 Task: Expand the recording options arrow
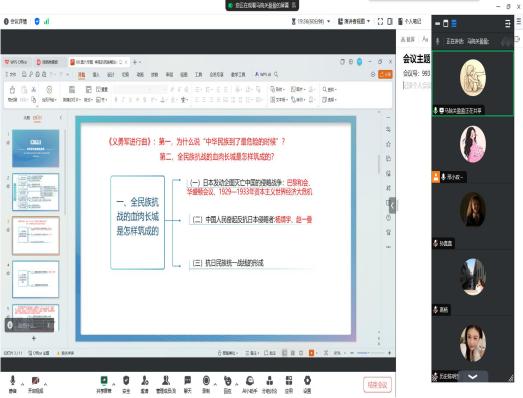tap(215, 384)
